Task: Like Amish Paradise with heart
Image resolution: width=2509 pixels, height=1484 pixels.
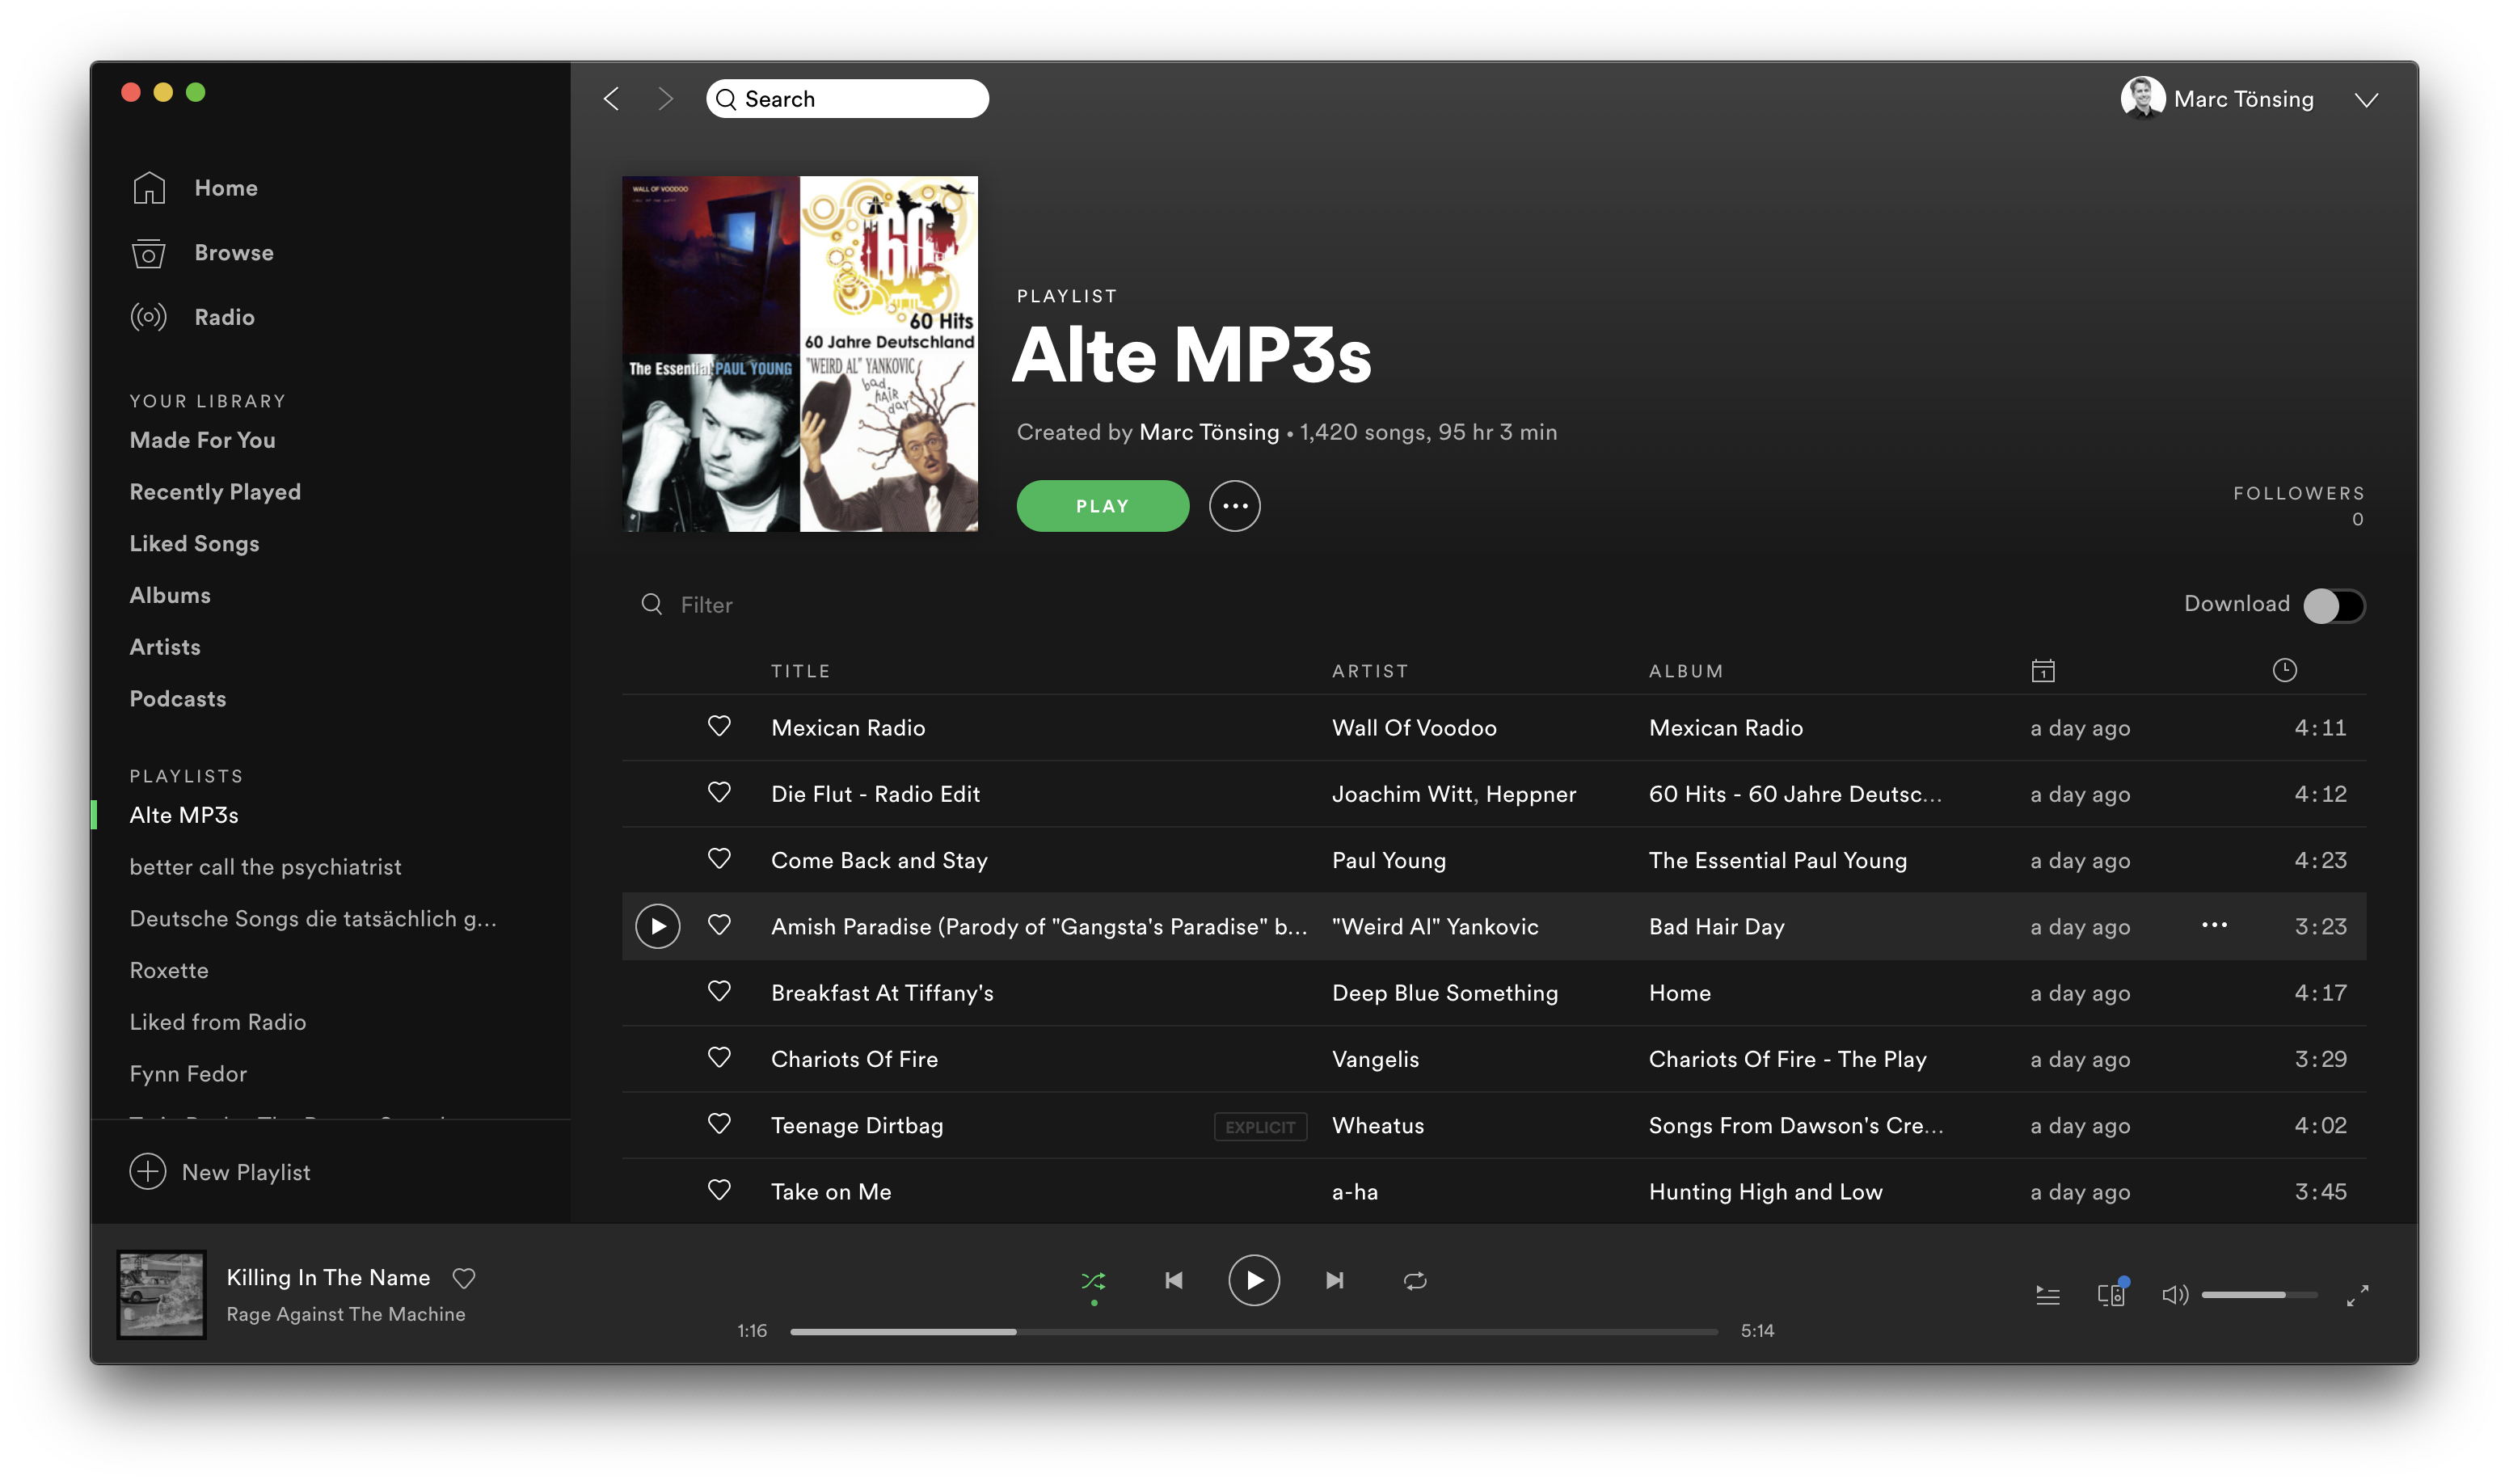Action: (719, 925)
